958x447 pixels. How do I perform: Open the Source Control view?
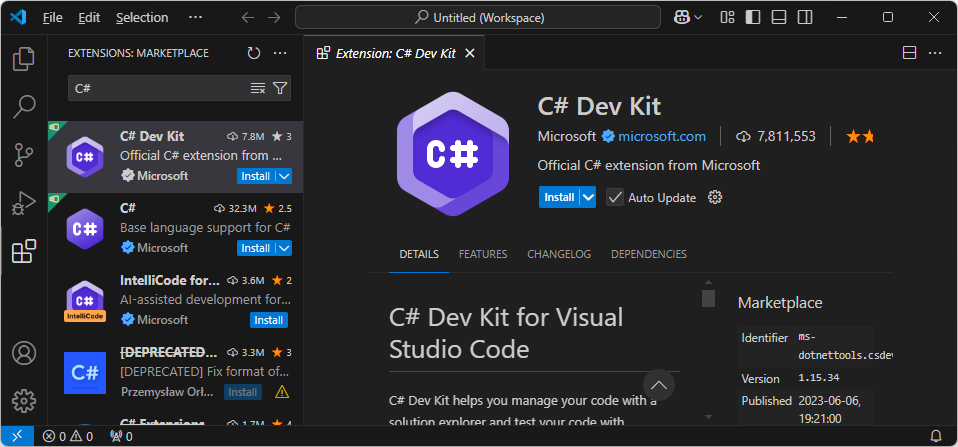(x=24, y=155)
